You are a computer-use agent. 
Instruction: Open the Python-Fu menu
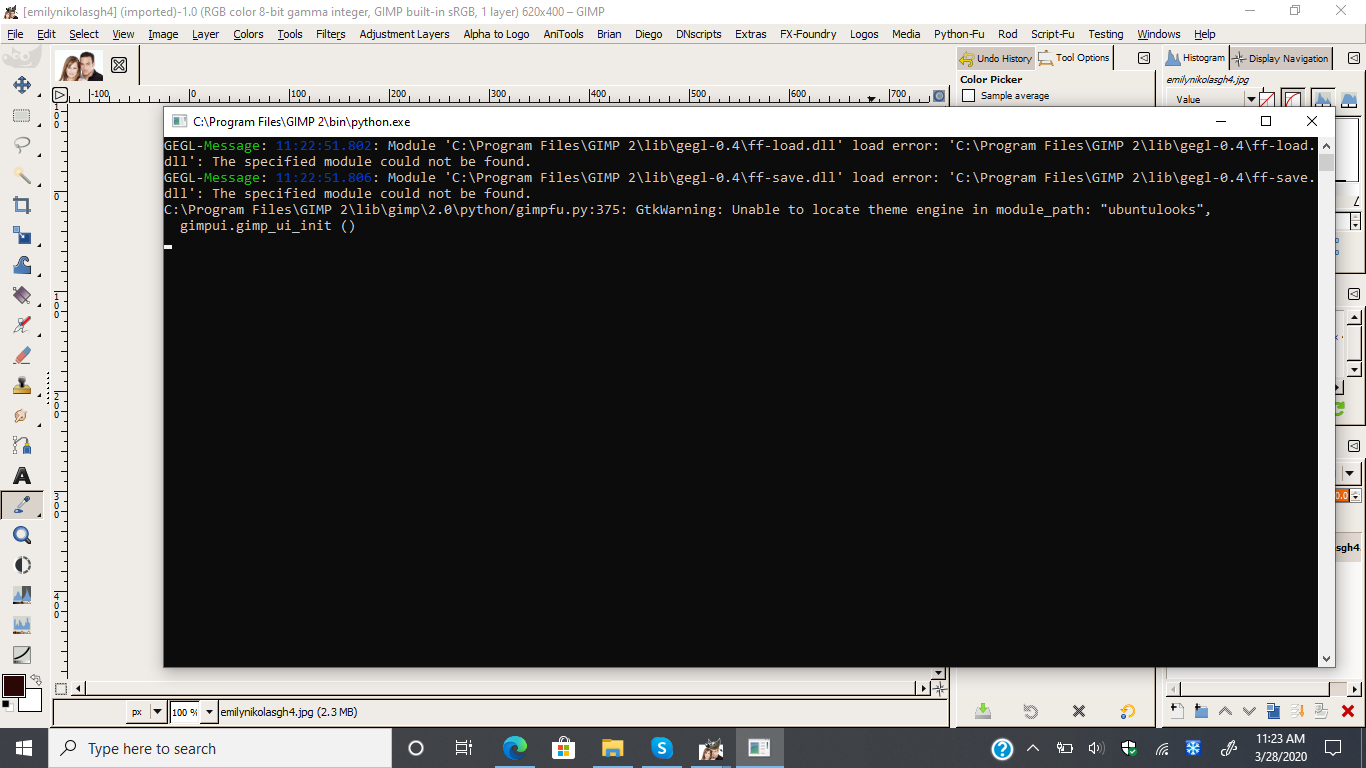click(x=959, y=34)
